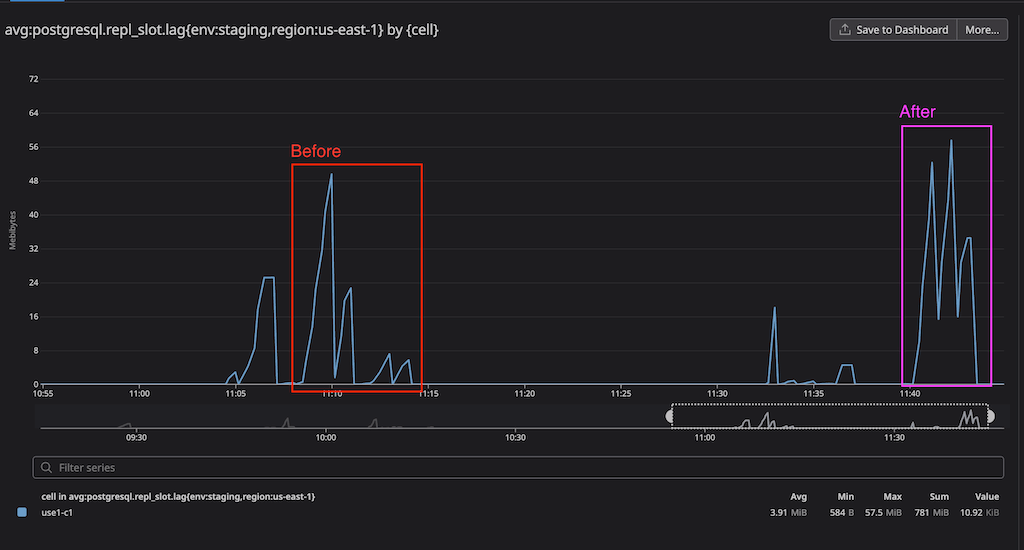Sort legend by the Value column
The height and width of the screenshot is (550, 1024).
(x=987, y=496)
